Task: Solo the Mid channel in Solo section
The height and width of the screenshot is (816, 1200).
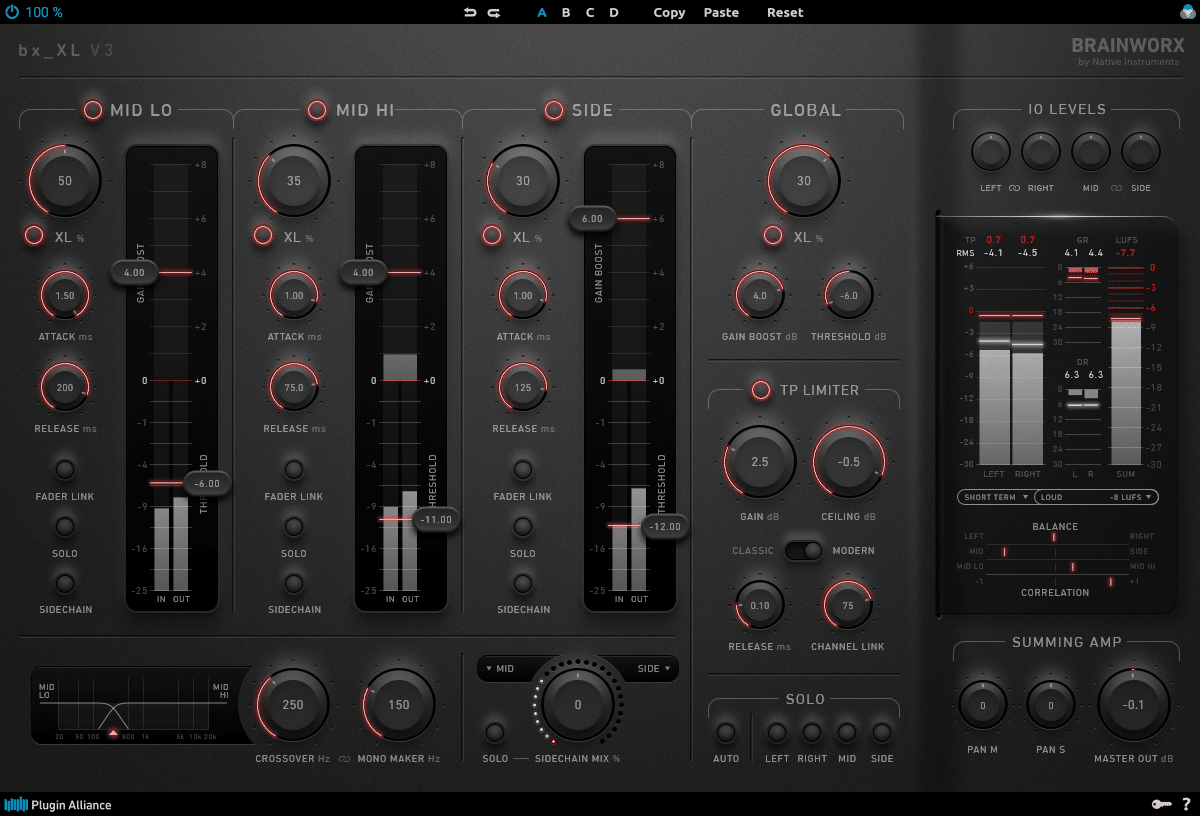Action: coord(847,732)
